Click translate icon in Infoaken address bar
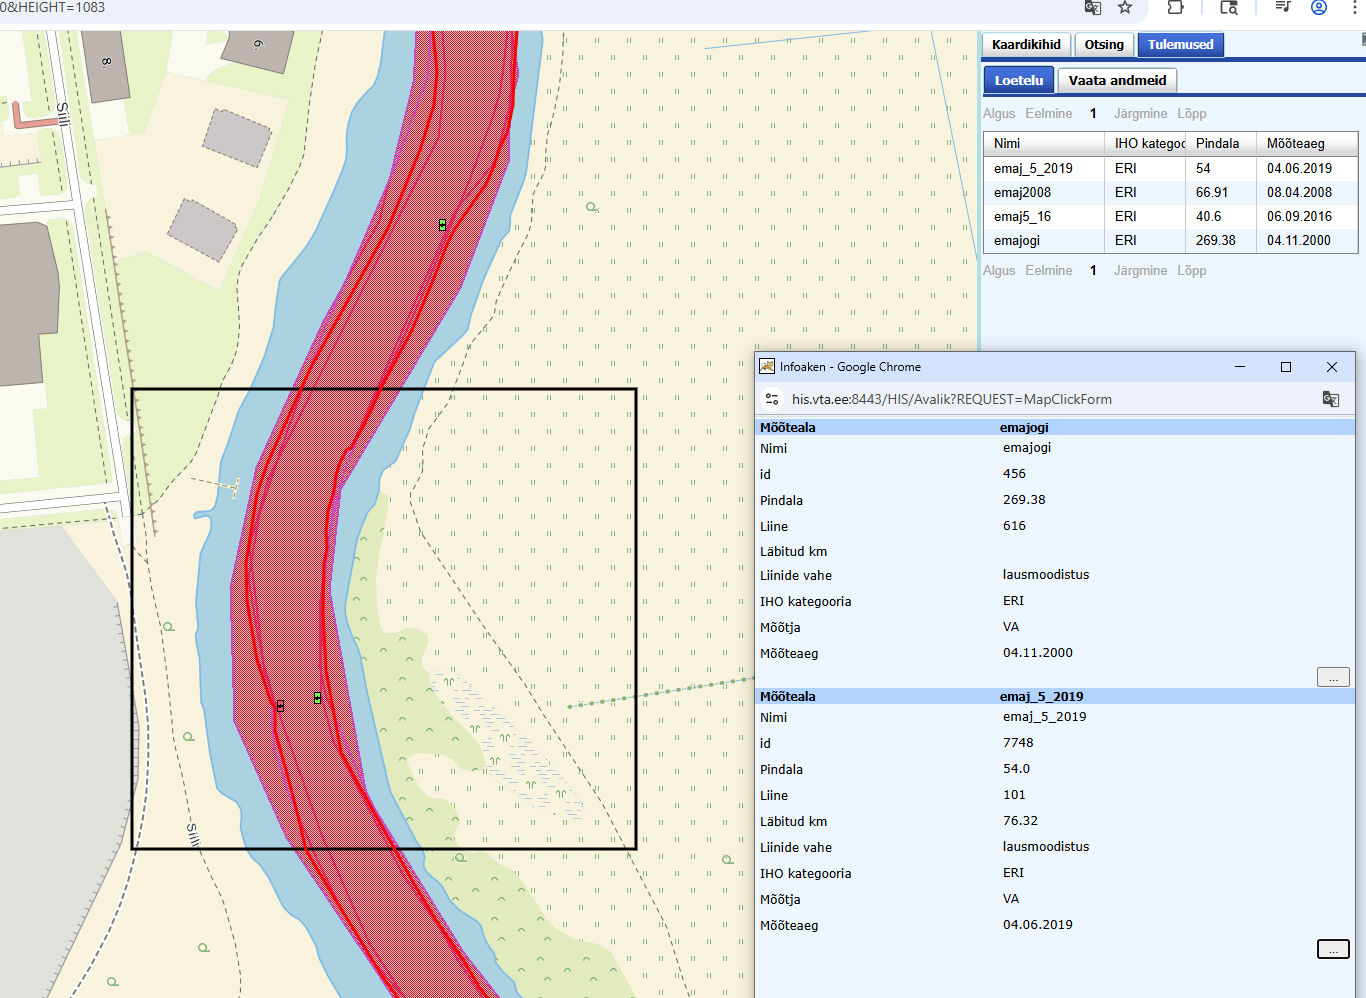 point(1330,399)
